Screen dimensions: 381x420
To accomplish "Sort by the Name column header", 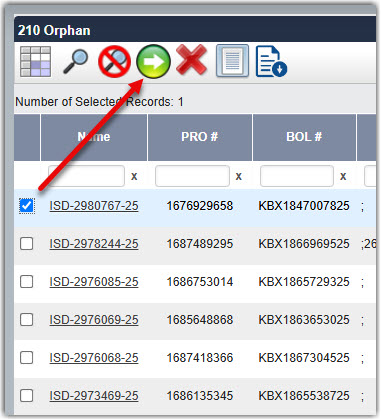I will 94,137.
